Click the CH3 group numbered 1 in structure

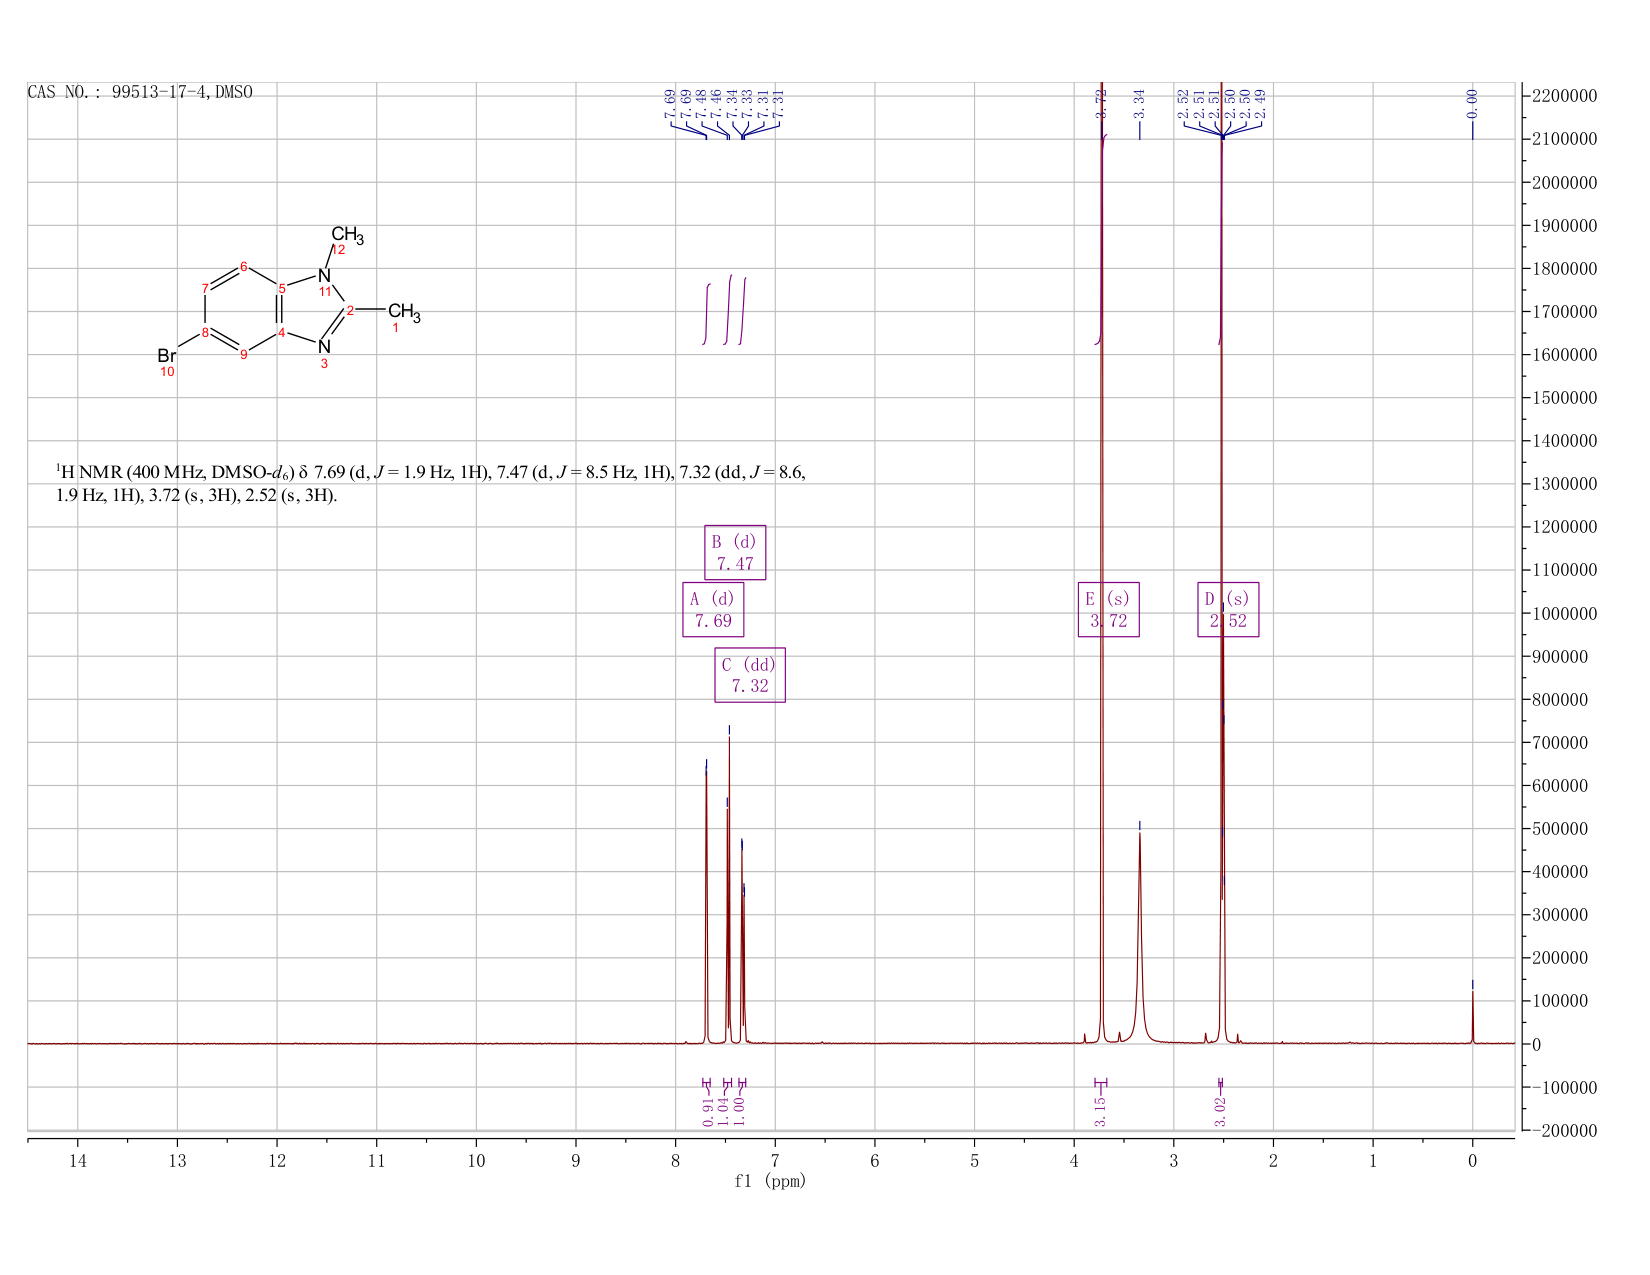click(404, 312)
